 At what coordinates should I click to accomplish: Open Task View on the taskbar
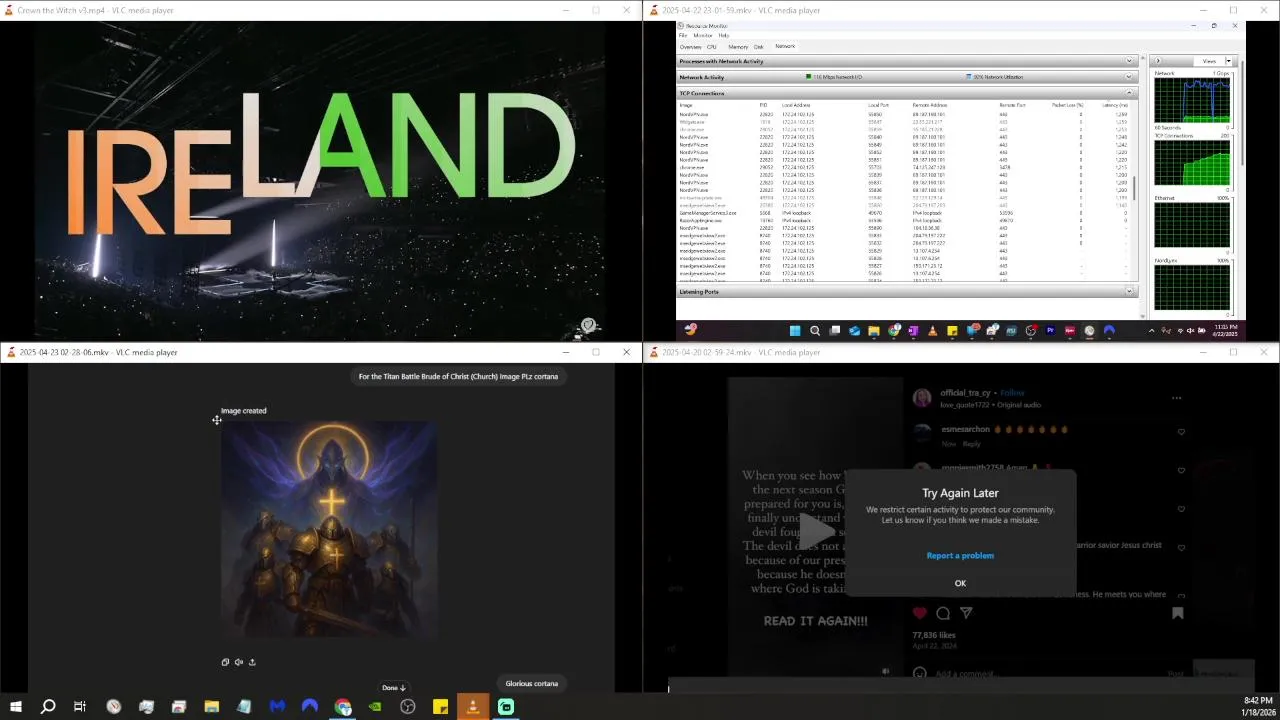tap(80, 707)
